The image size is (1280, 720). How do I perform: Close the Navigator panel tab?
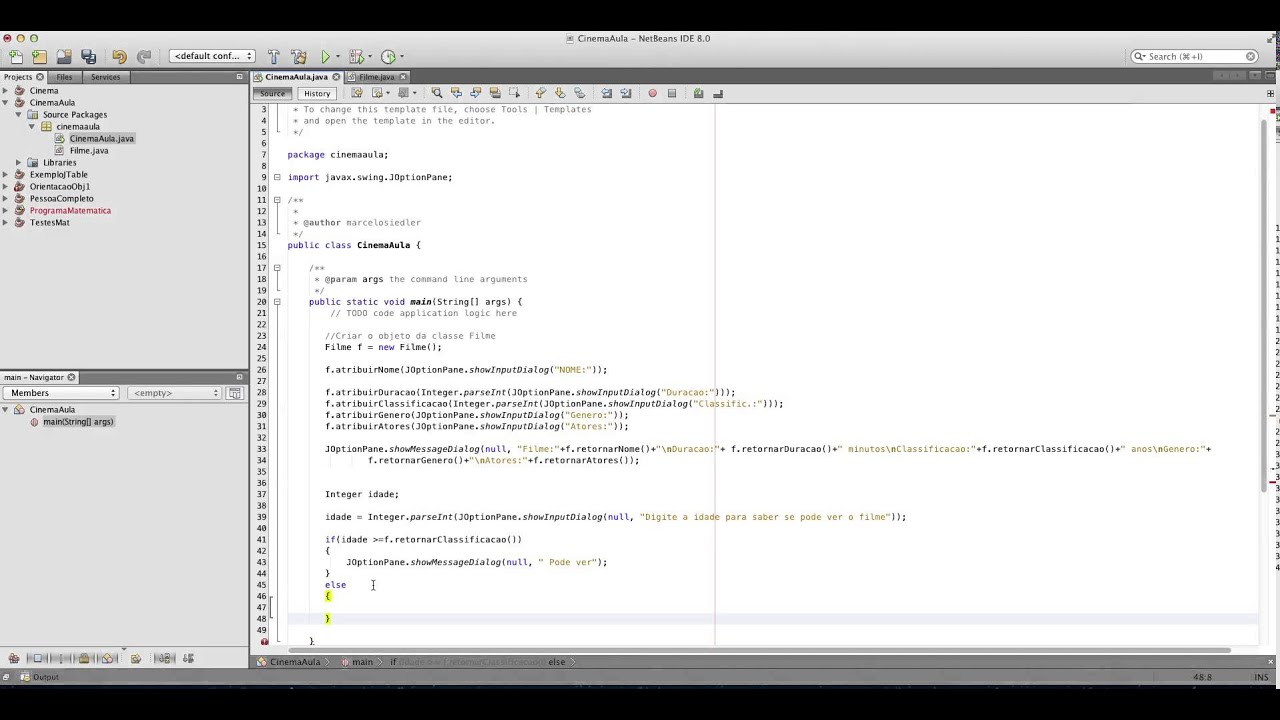[71, 377]
